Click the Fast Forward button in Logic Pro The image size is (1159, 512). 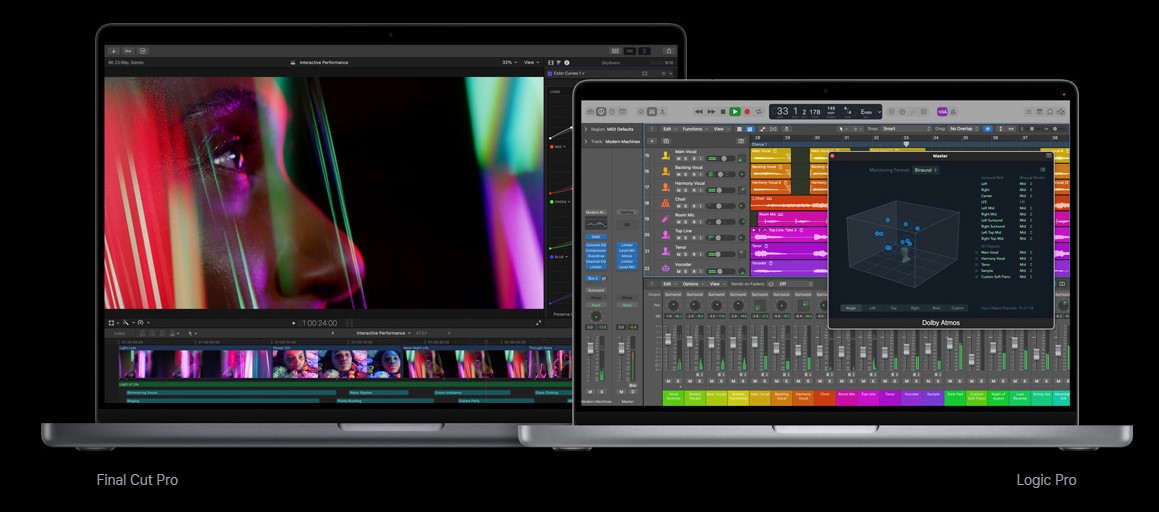(711, 112)
